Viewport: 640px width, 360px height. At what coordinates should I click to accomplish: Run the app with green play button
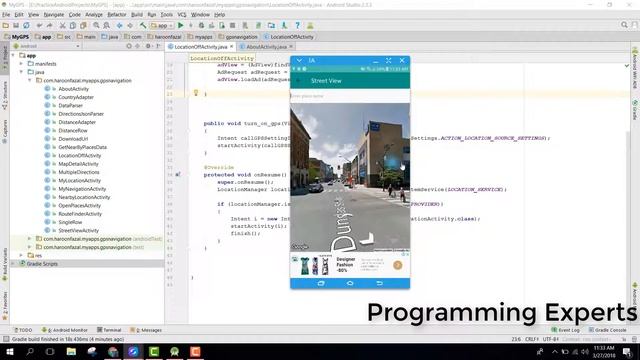pyautogui.click(x=180, y=25)
